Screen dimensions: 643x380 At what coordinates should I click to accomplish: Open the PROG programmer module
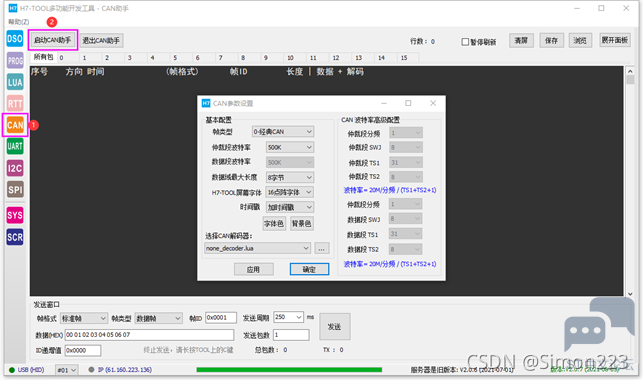15,61
